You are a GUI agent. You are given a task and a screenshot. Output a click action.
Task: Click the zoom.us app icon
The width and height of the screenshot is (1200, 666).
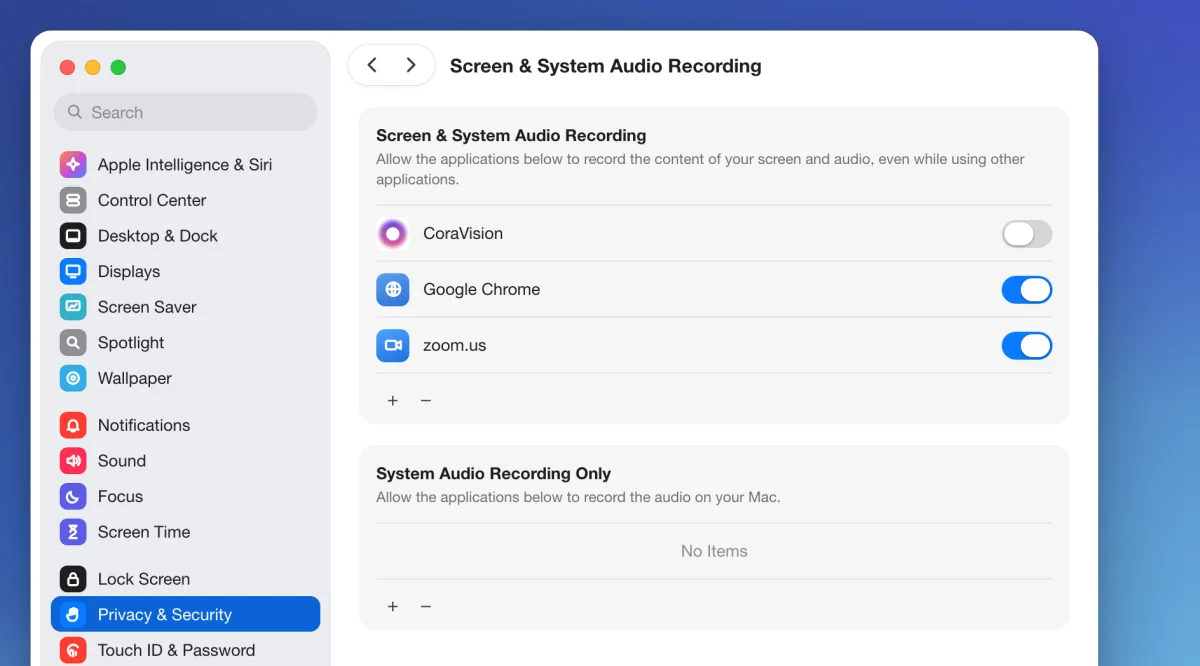click(x=393, y=346)
